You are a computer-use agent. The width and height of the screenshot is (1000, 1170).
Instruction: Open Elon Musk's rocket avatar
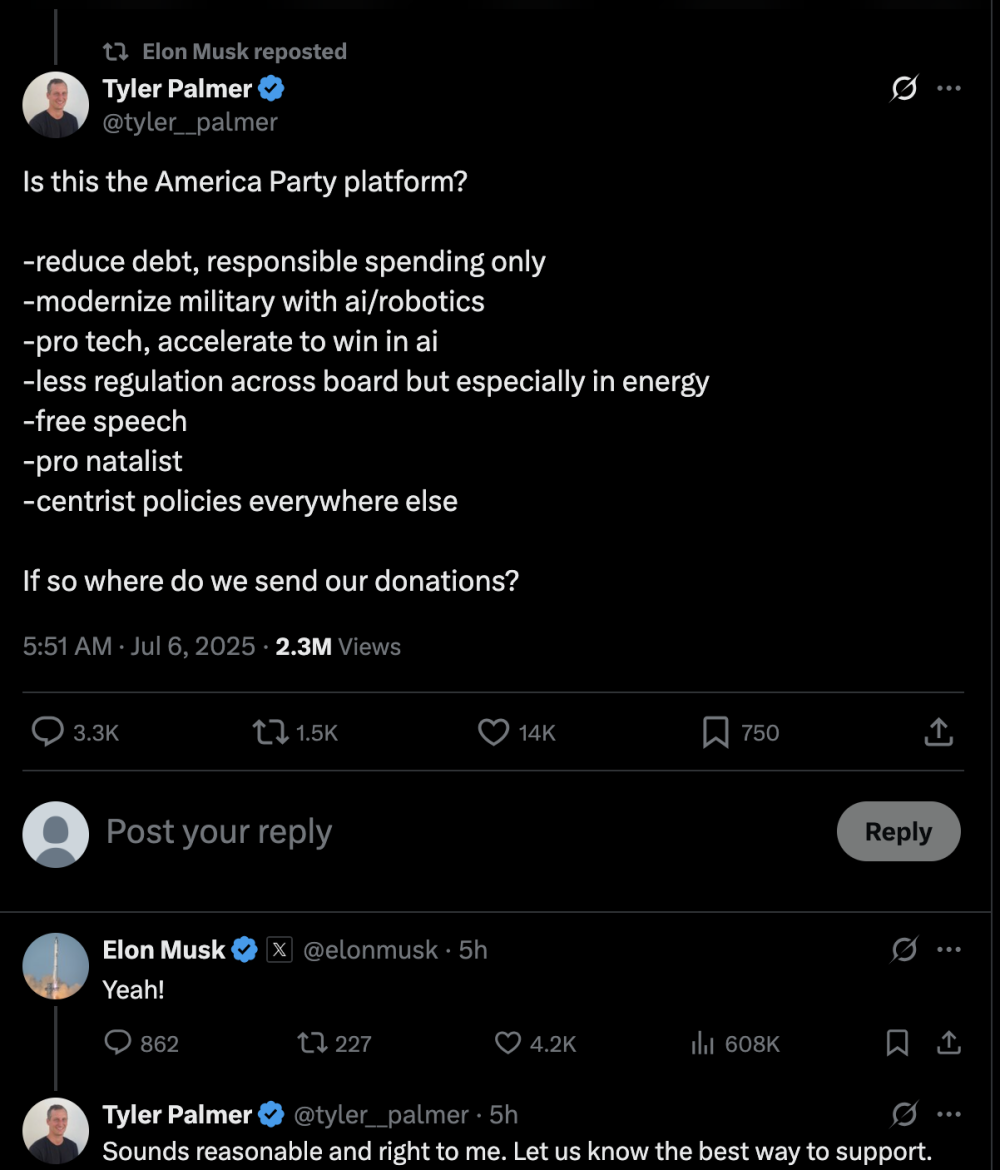pos(55,967)
